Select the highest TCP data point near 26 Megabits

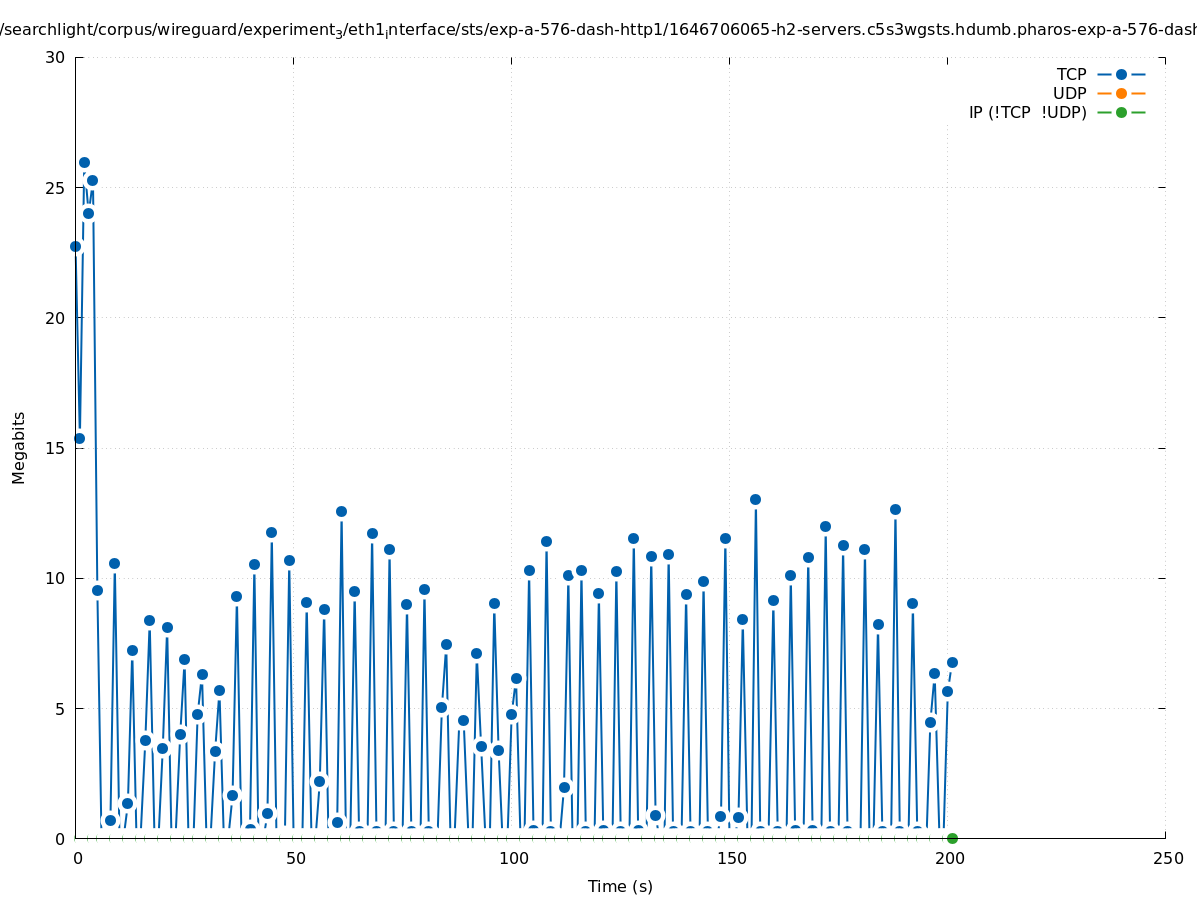pos(84,162)
